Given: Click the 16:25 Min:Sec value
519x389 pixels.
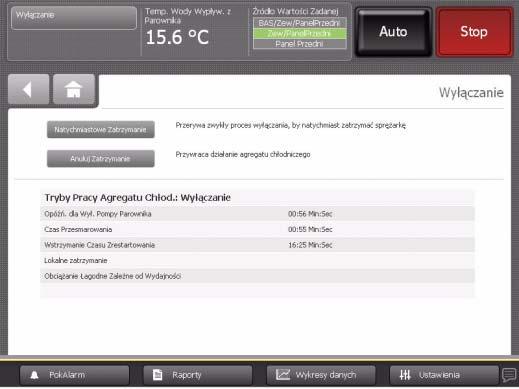Looking at the screenshot, I should pos(310,245).
